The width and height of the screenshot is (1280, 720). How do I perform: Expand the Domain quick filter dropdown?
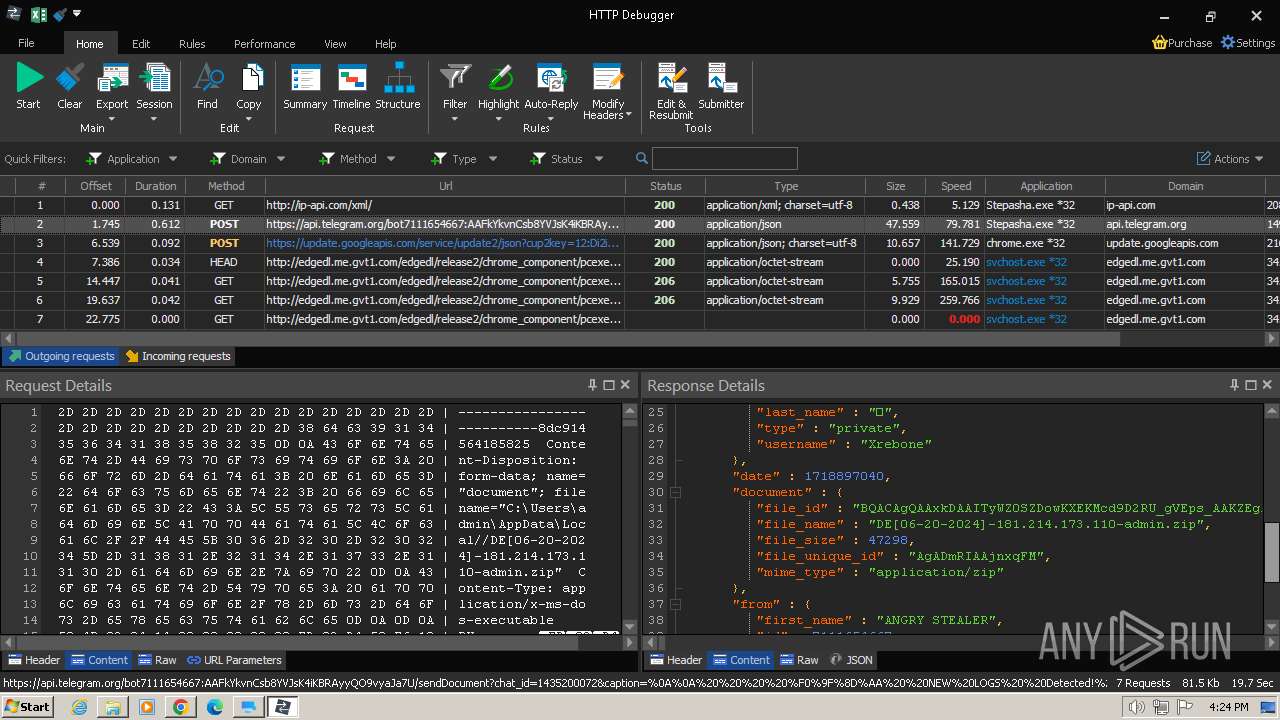pyautogui.click(x=281, y=159)
